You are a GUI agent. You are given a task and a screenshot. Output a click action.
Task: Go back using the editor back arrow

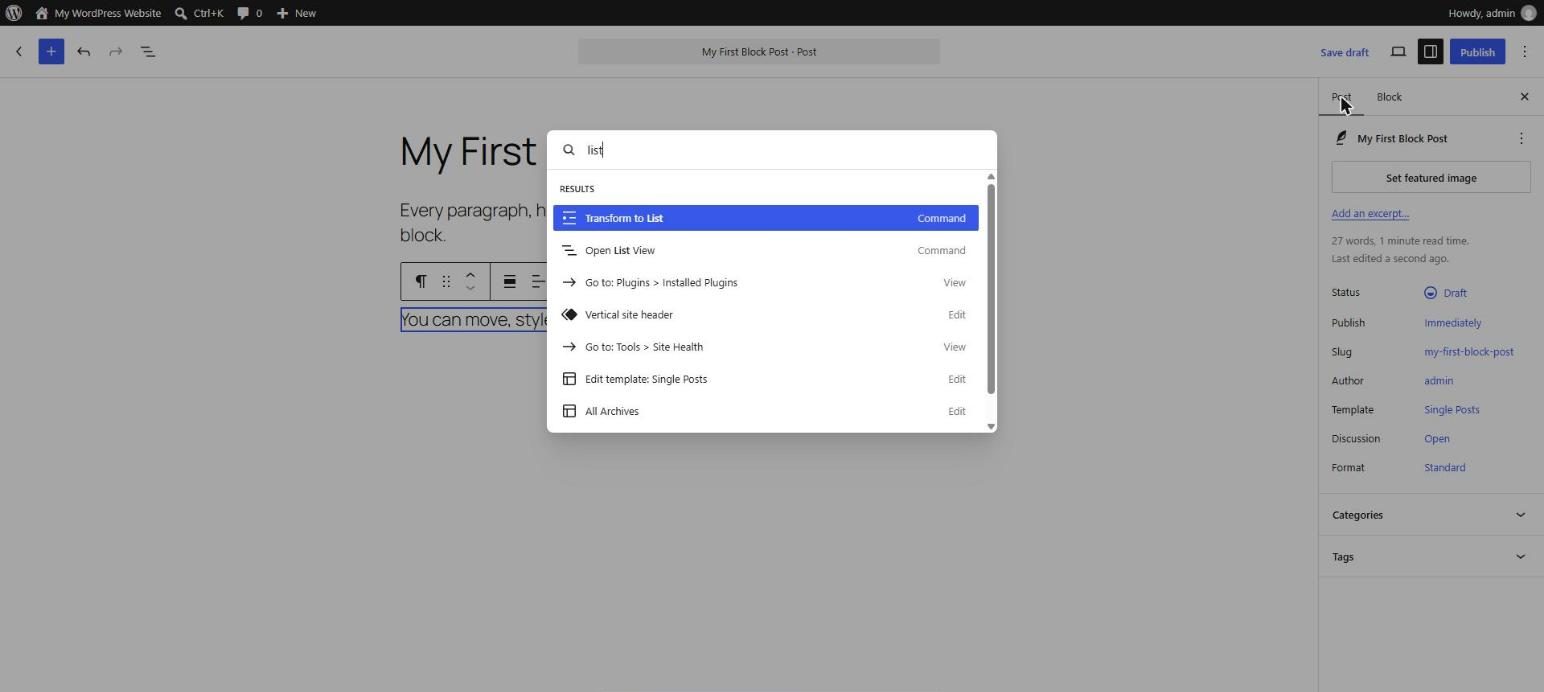pyautogui.click(x=19, y=52)
